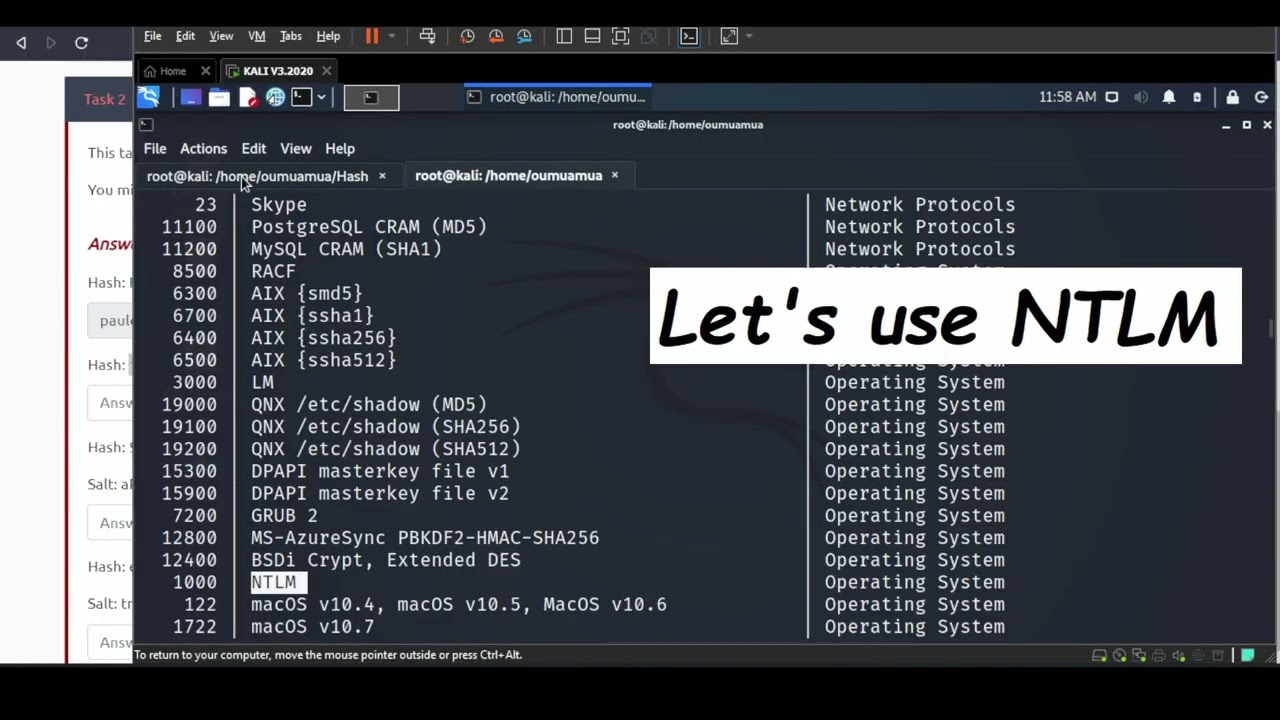Click the Kali log out icon

click(1261, 97)
